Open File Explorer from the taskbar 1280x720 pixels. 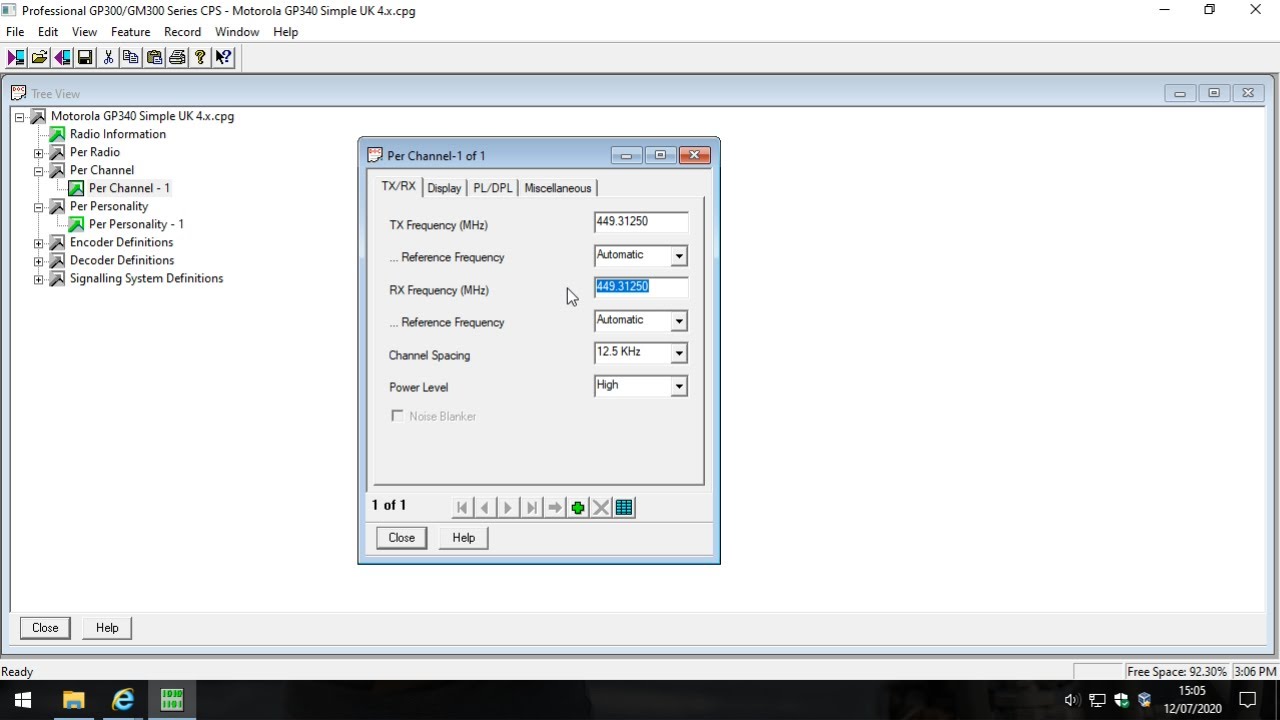[x=73, y=699]
